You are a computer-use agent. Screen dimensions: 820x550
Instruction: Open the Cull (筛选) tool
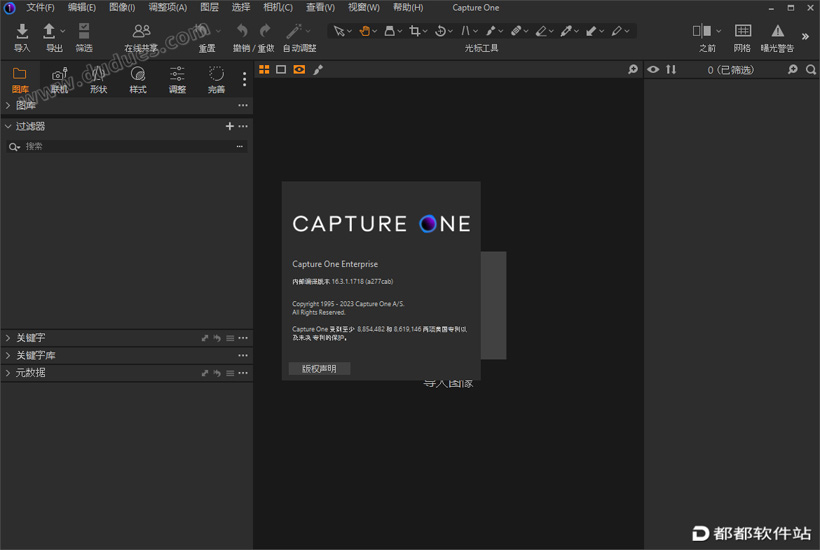point(84,31)
